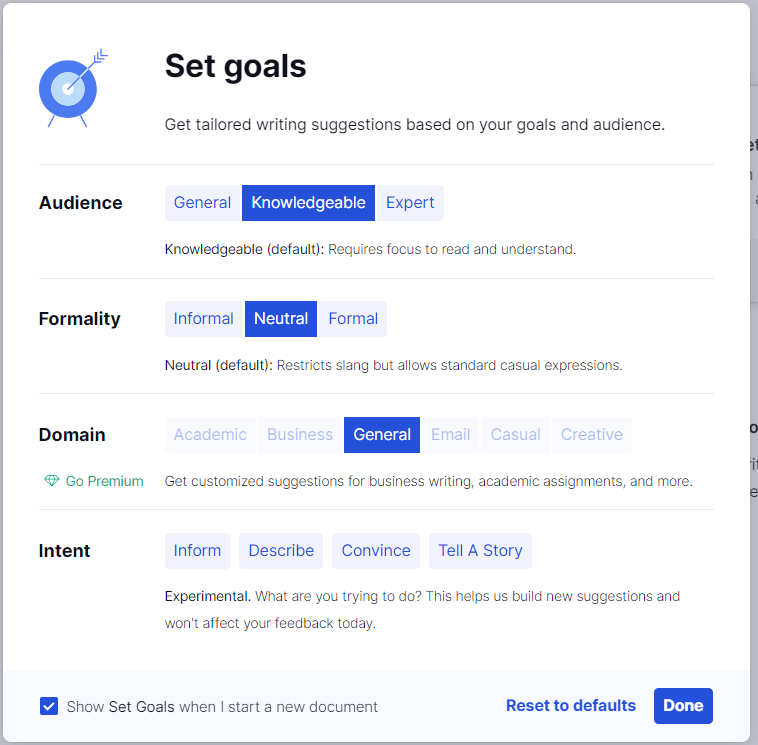This screenshot has height=745, width=758.
Task: Select the Business domain
Action: (300, 435)
